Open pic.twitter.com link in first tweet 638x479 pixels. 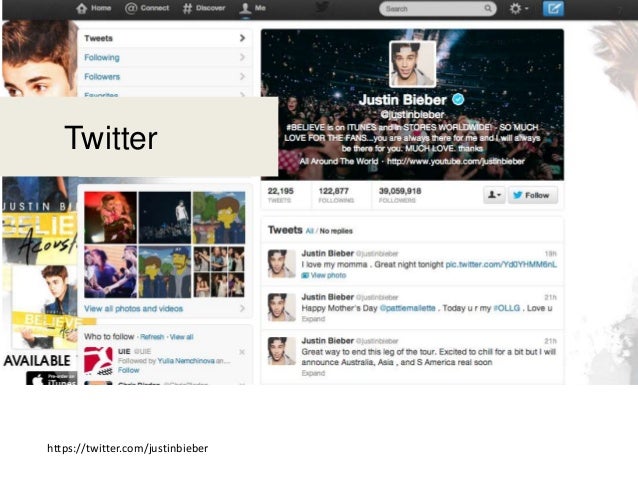[501, 264]
